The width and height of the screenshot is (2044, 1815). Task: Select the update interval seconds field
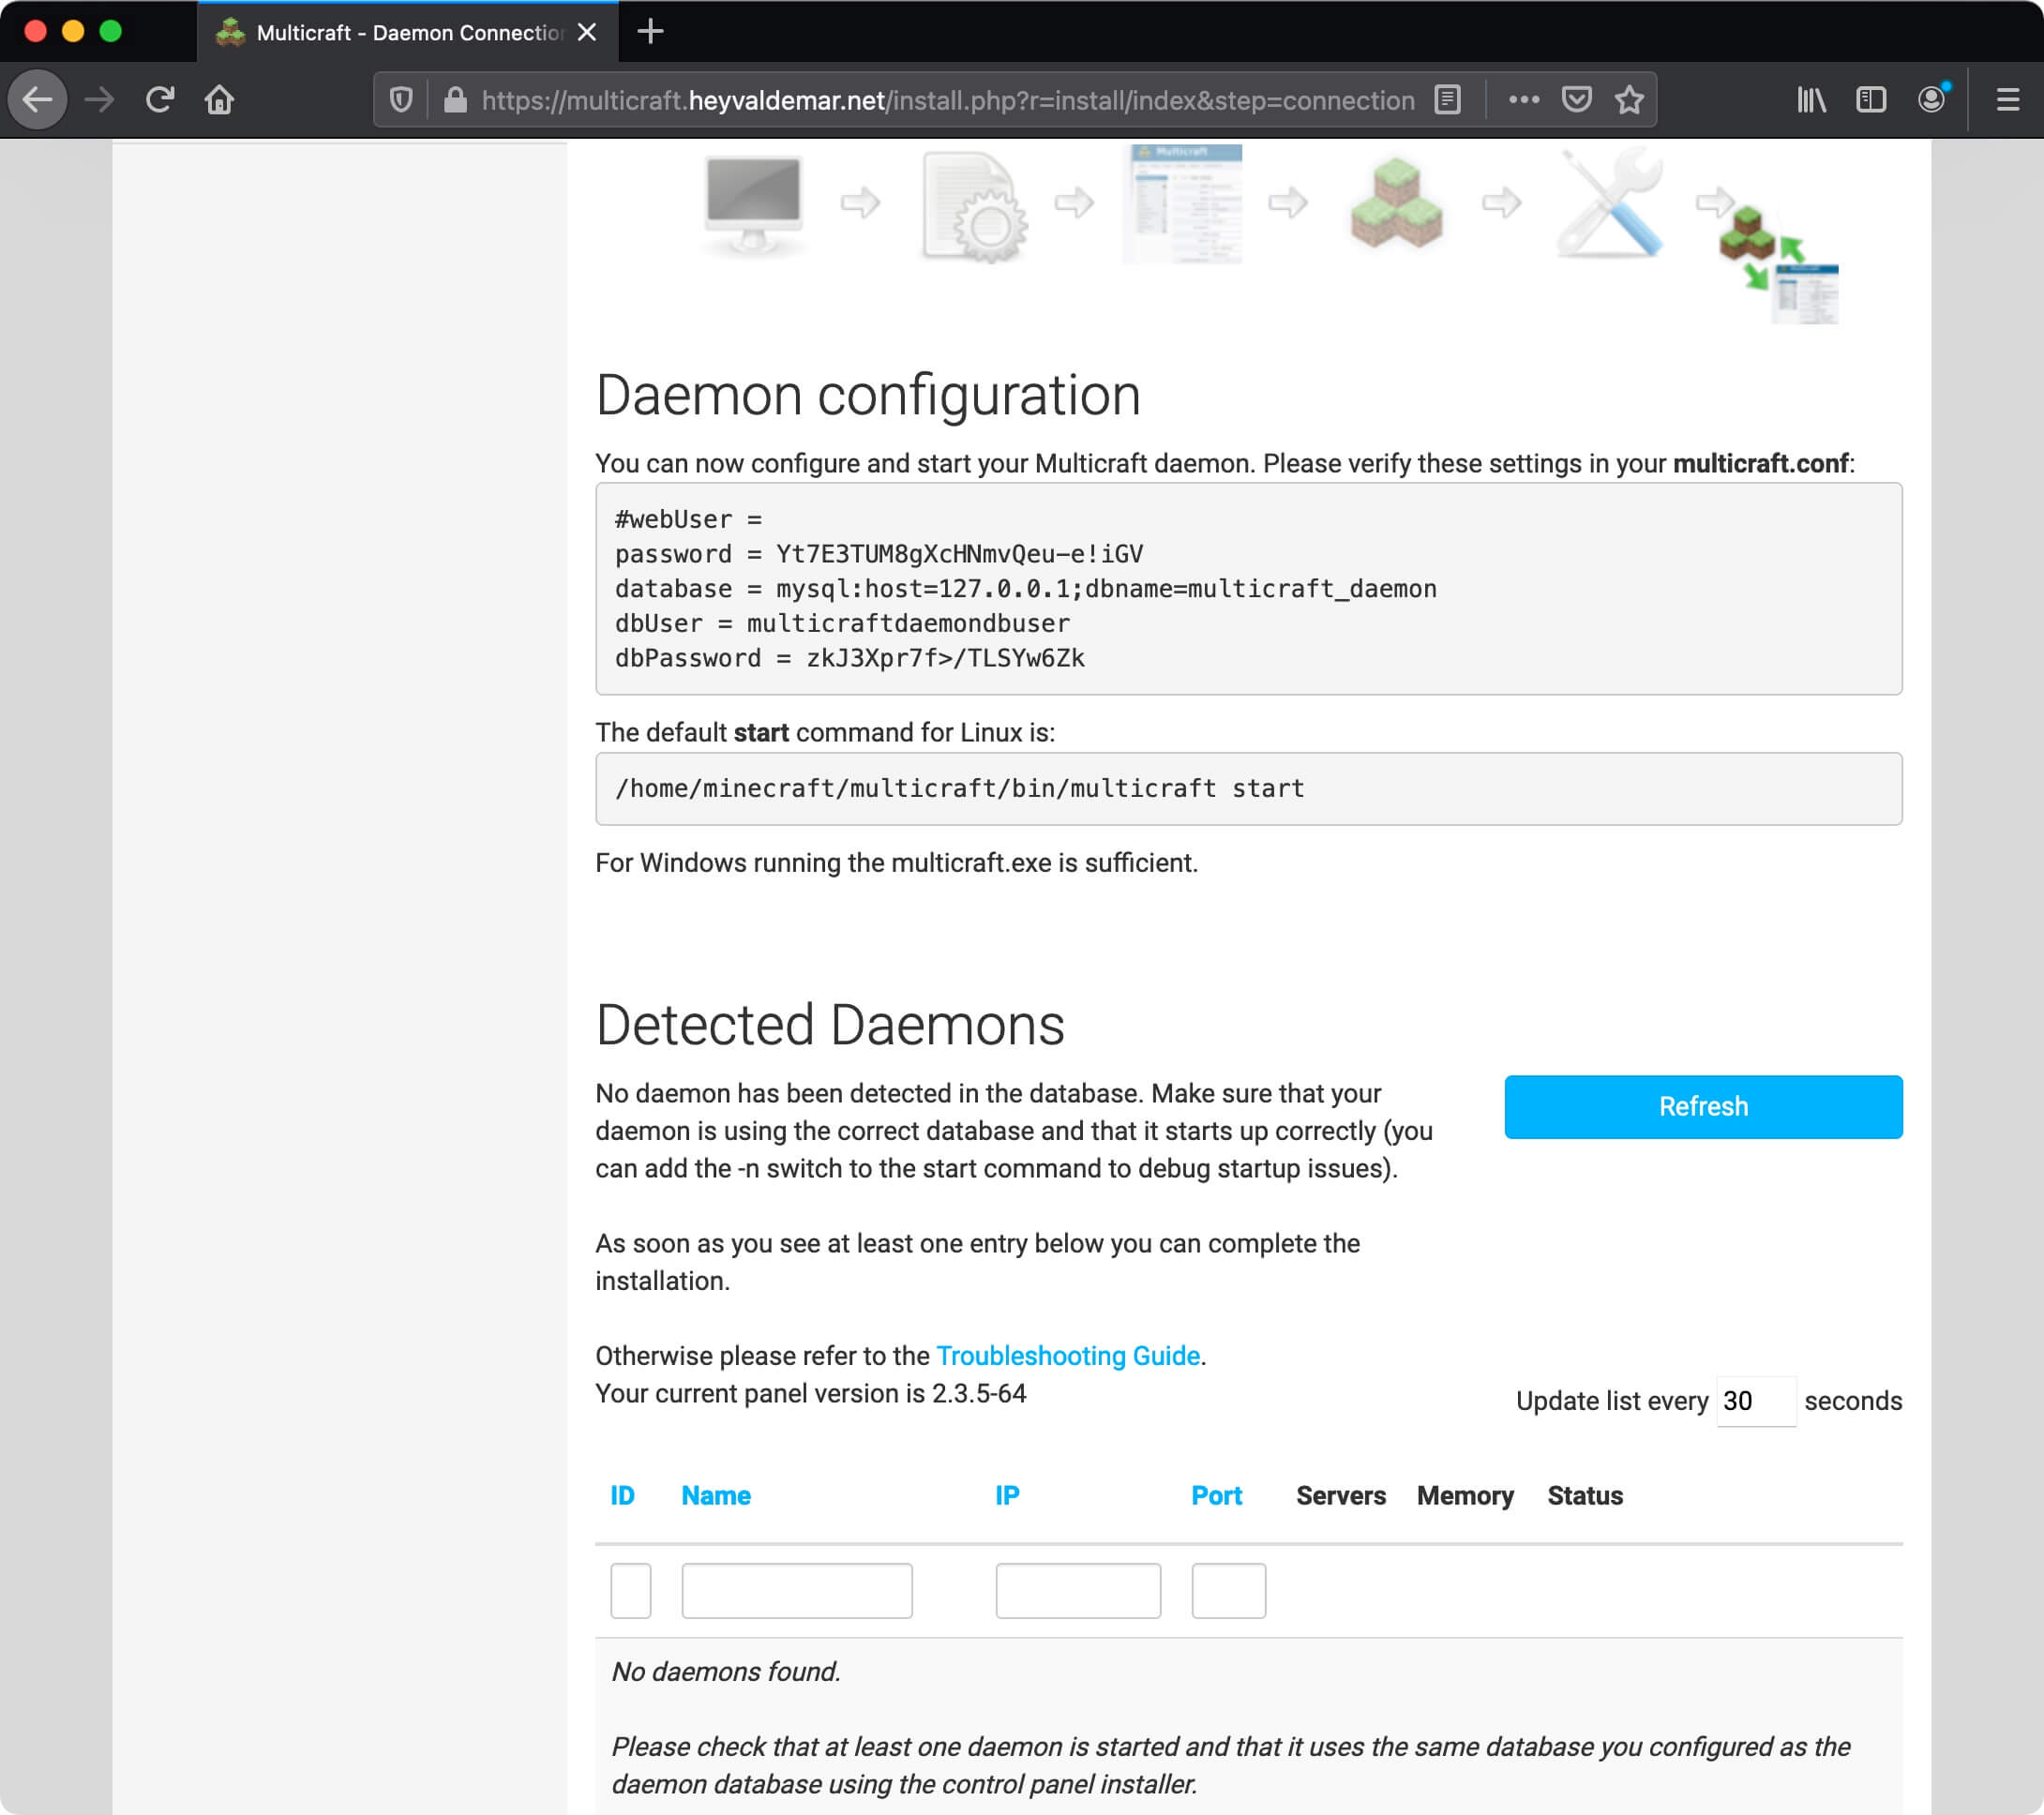1751,1400
